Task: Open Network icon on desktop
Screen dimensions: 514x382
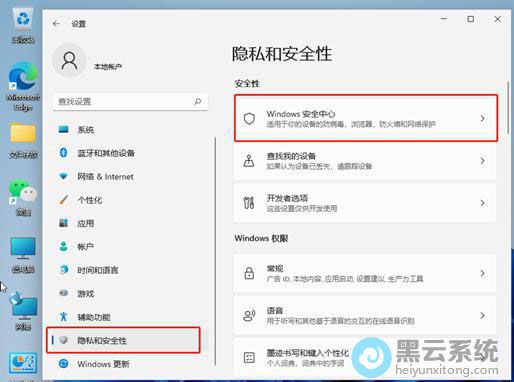Action: tap(23, 311)
